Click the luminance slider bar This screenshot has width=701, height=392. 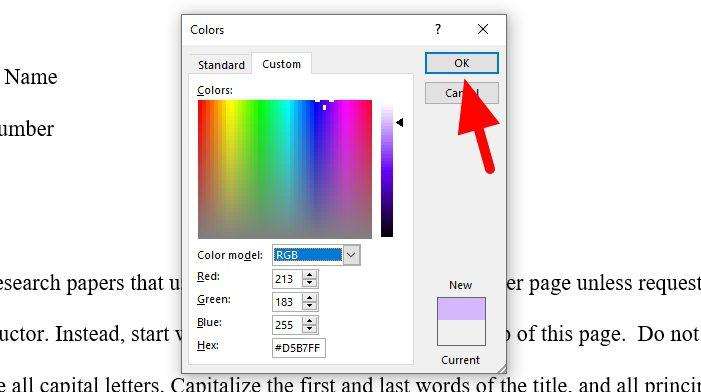(x=387, y=169)
